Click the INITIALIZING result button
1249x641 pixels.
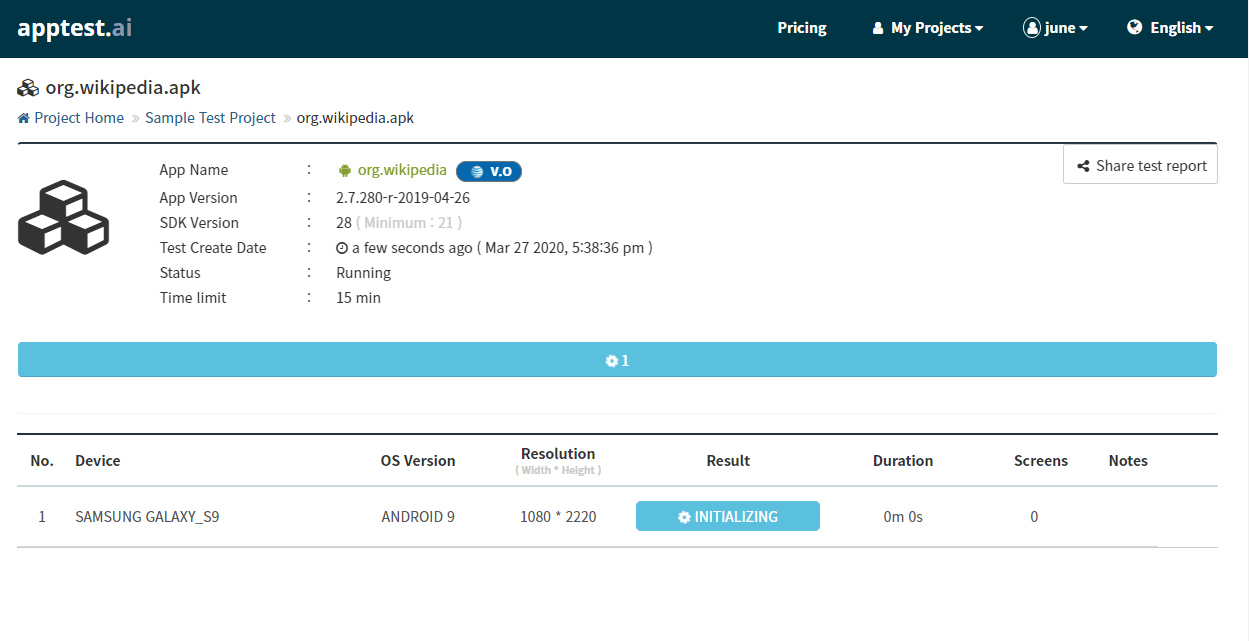click(728, 516)
